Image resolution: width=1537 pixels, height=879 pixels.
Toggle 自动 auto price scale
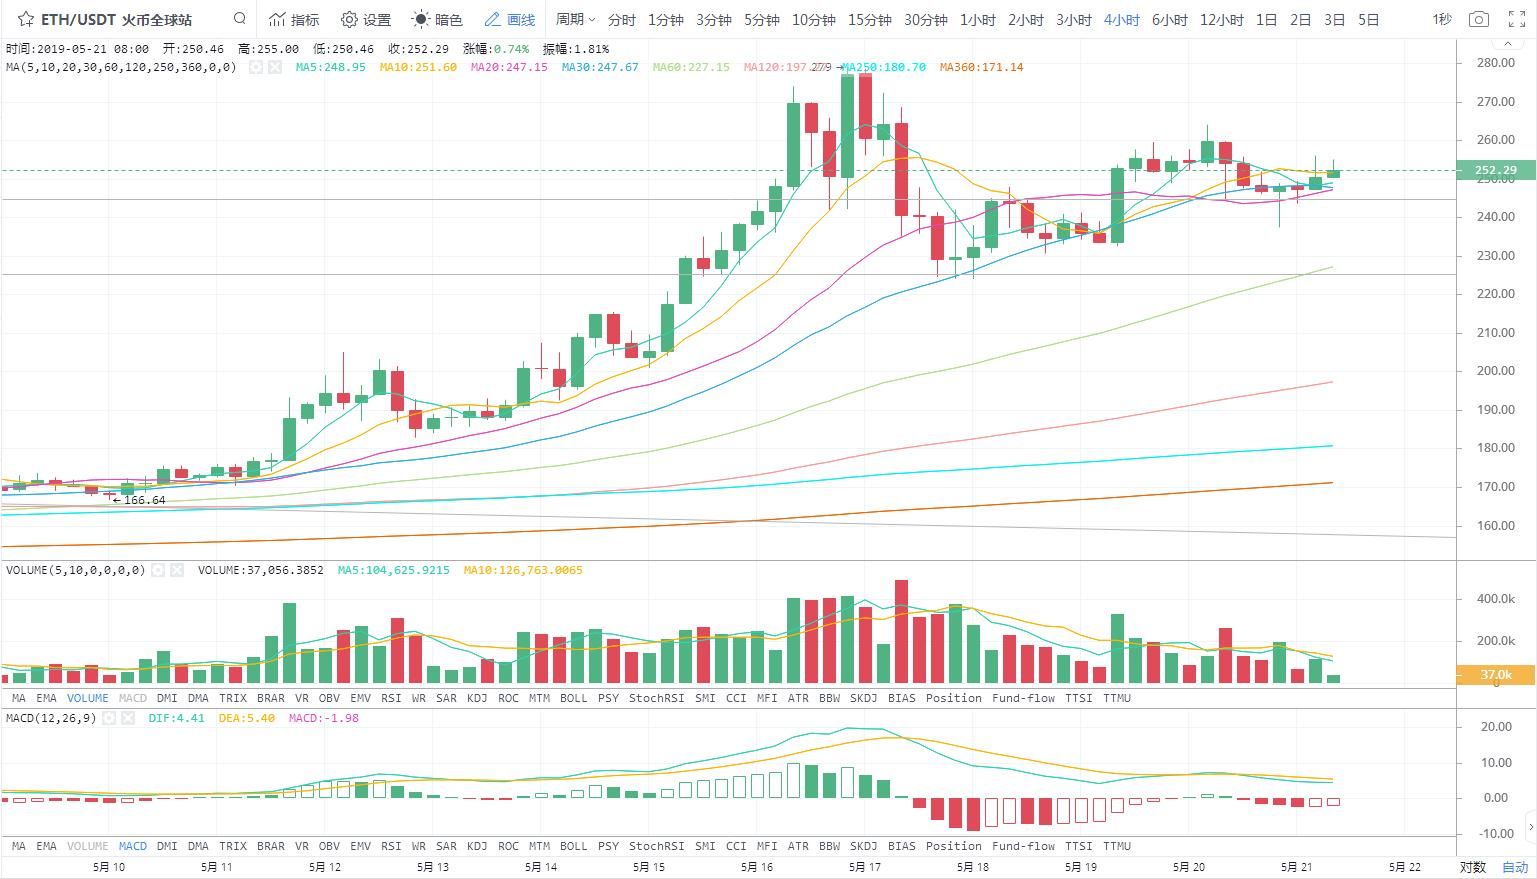tap(1515, 867)
